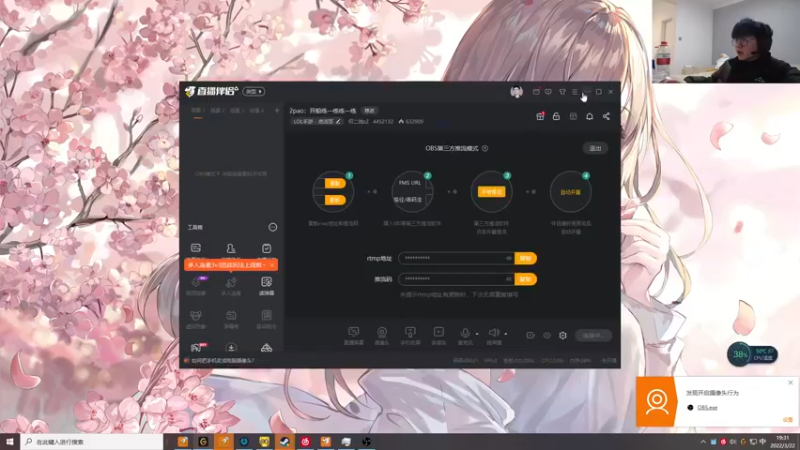Copy the stream key with orange button
The height and width of the screenshot is (450, 800).
(x=526, y=279)
